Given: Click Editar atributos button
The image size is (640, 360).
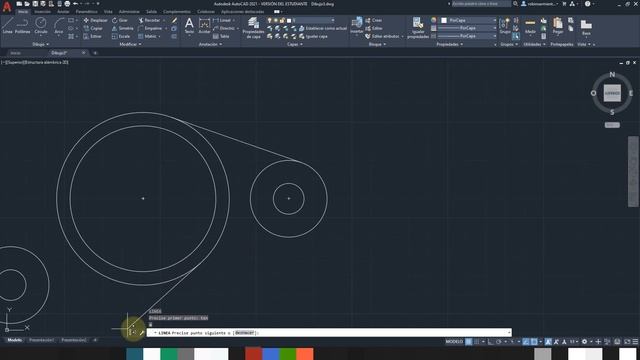Looking at the screenshot, I should (384, 36).
